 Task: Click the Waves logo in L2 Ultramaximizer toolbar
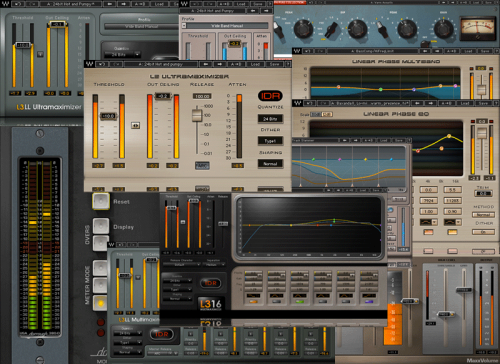pos(89,64)
